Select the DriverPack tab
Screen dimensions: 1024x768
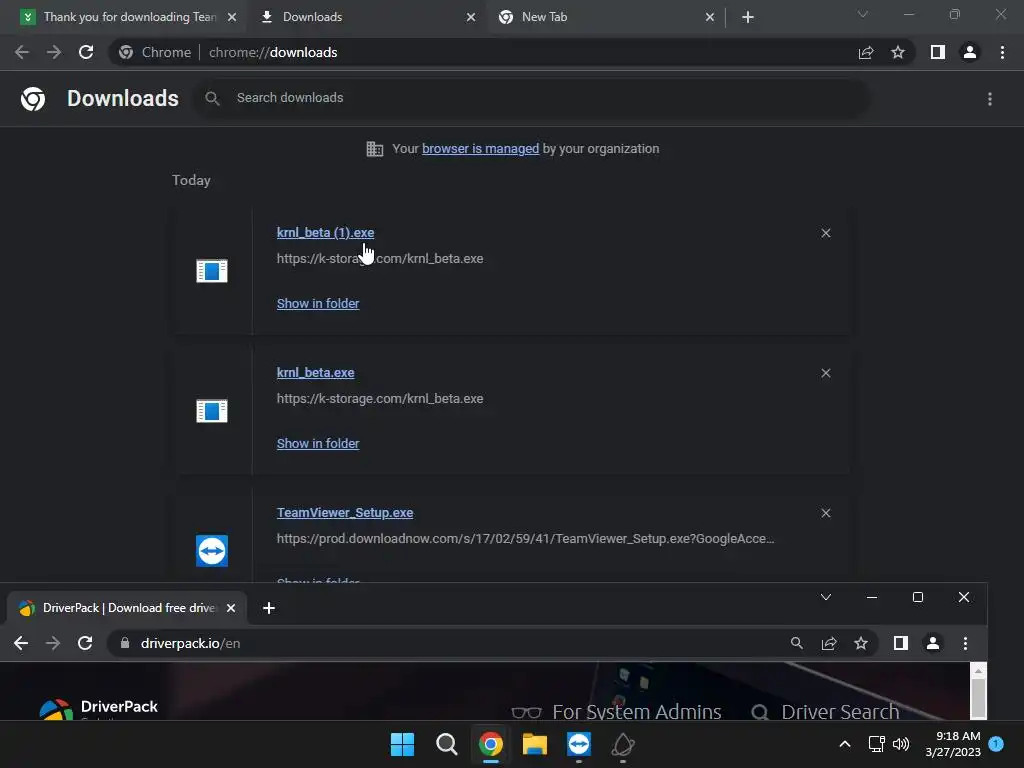click(128, 608)
